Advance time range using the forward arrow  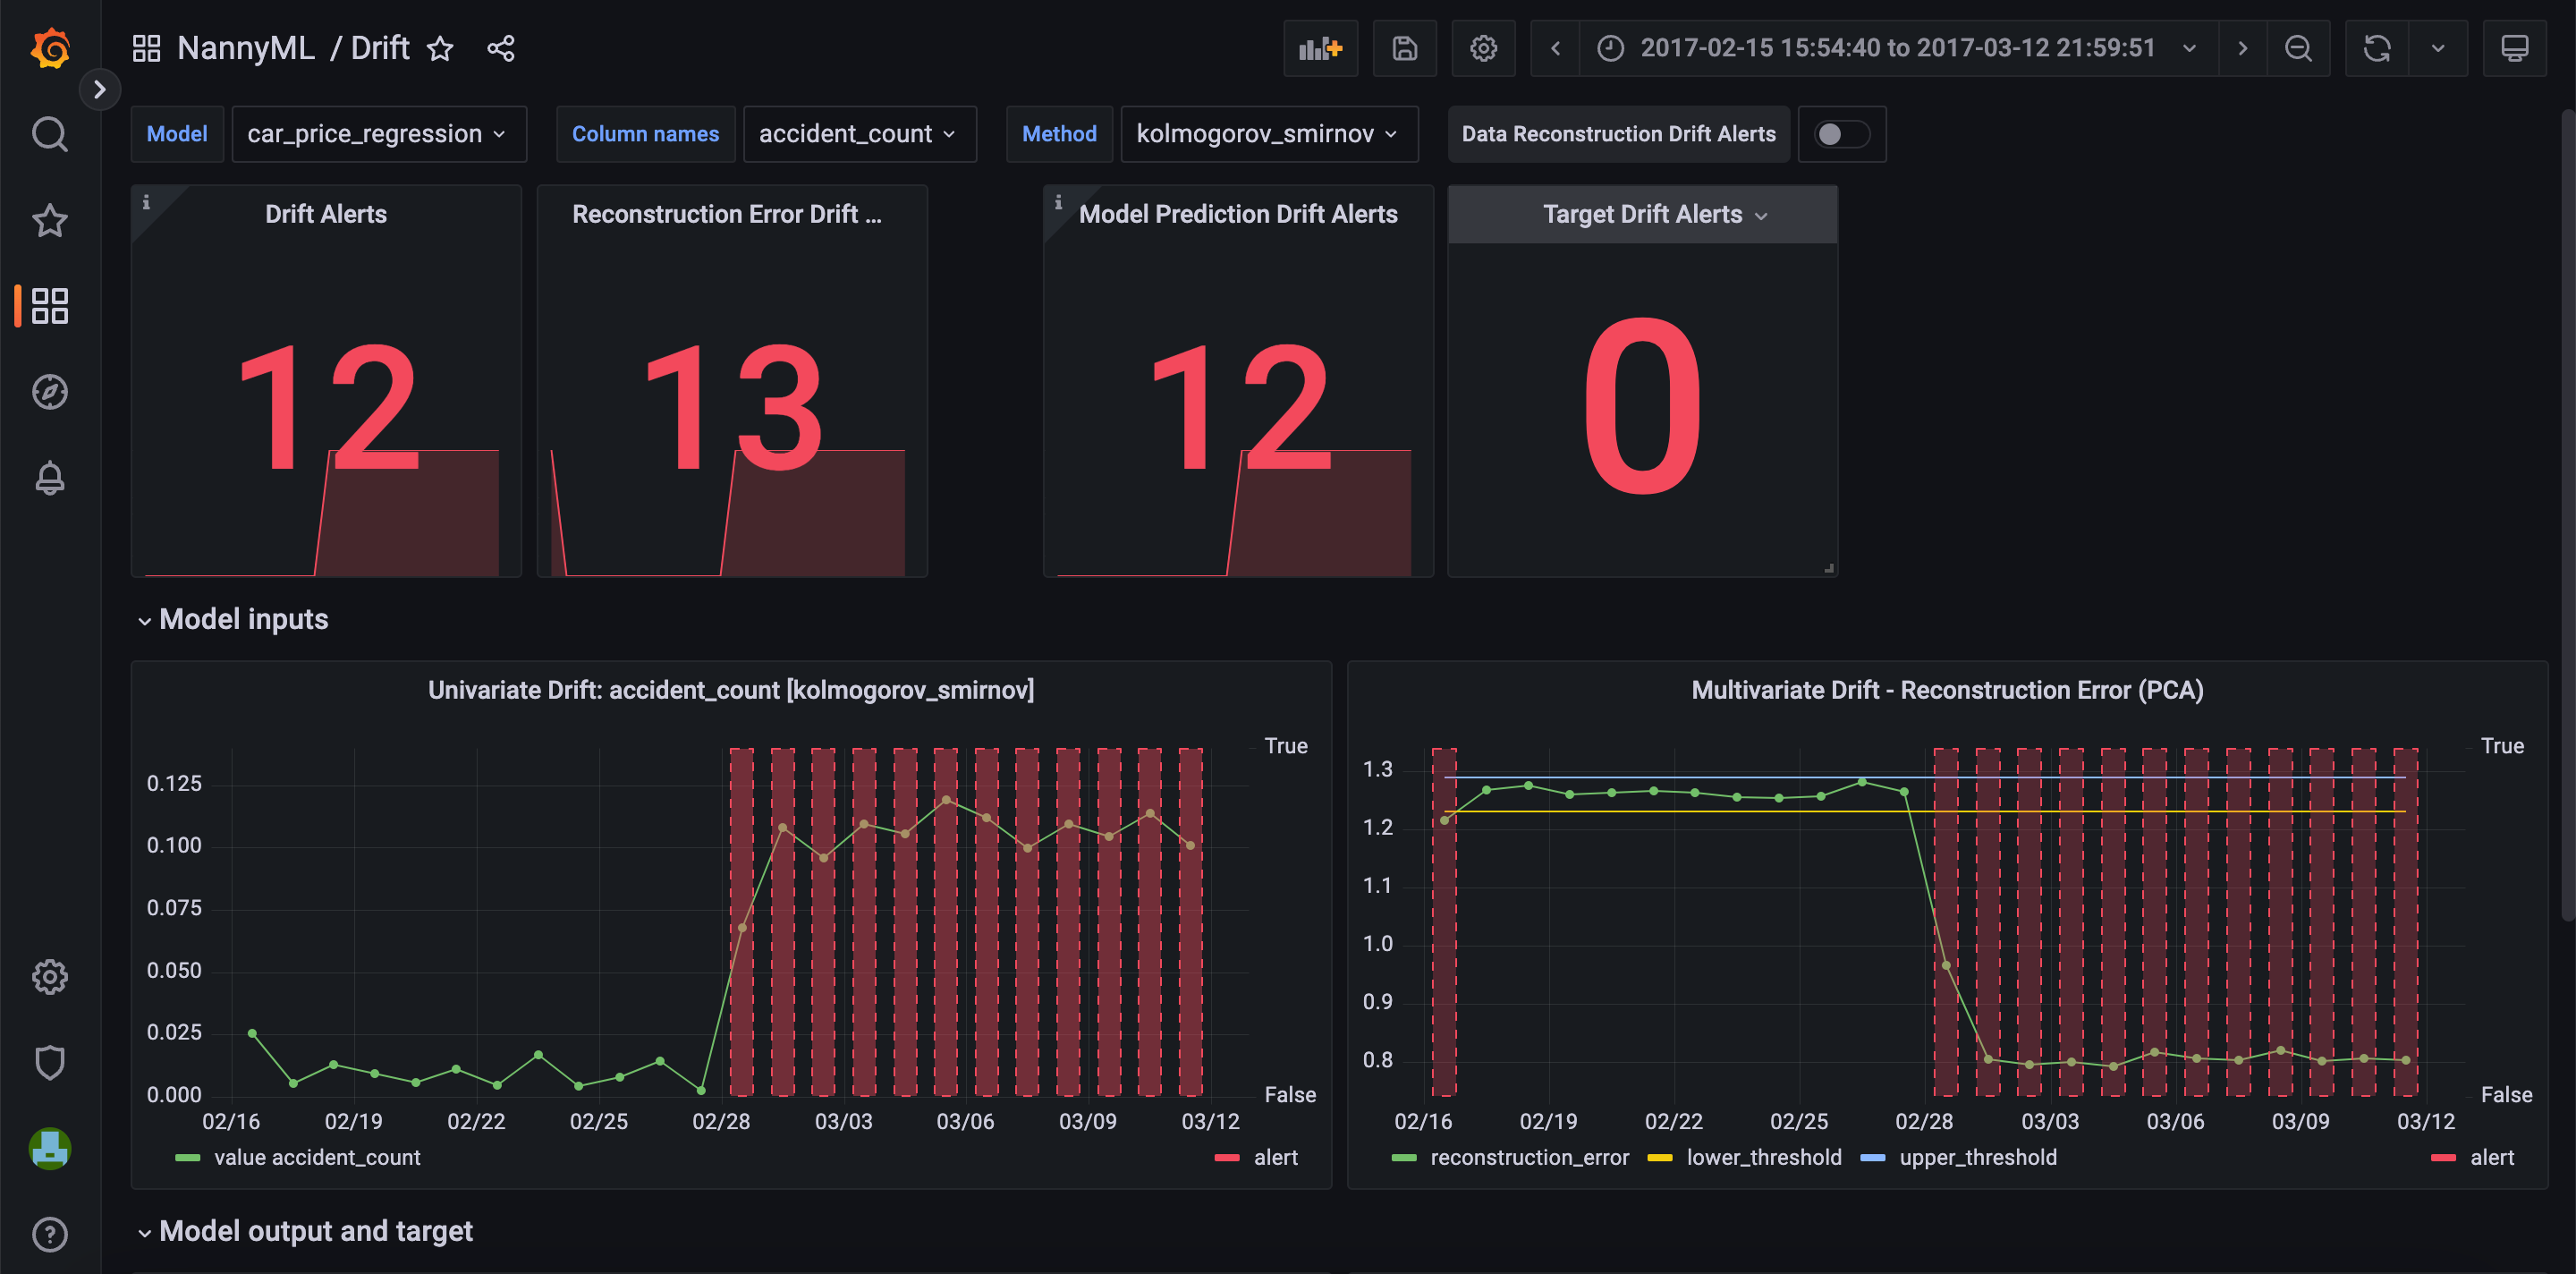pos(2242,47)
